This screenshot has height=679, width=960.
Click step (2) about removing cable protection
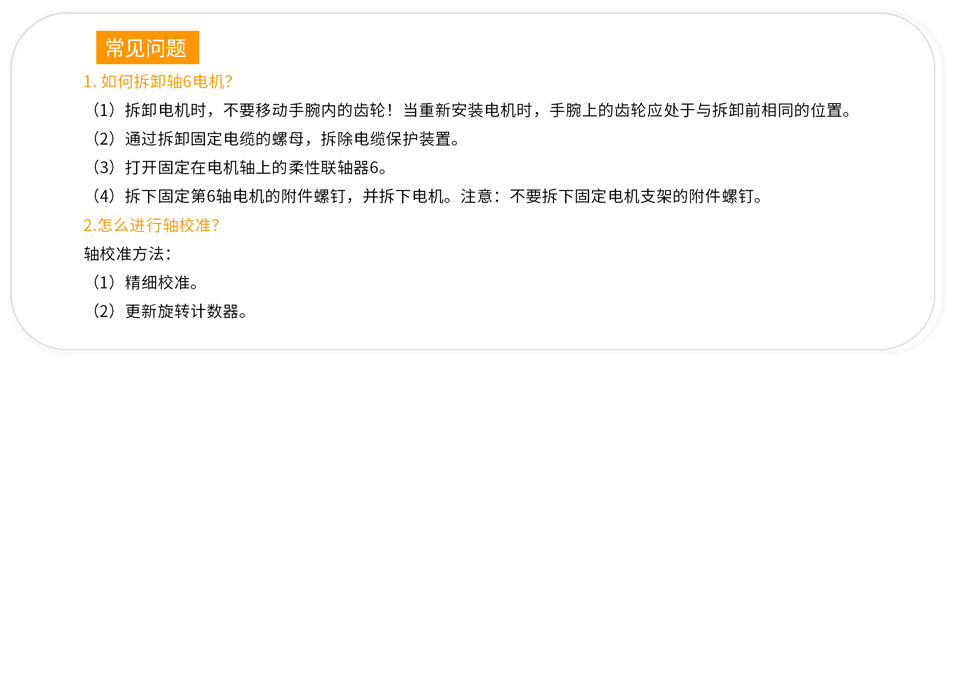(276, 139)
